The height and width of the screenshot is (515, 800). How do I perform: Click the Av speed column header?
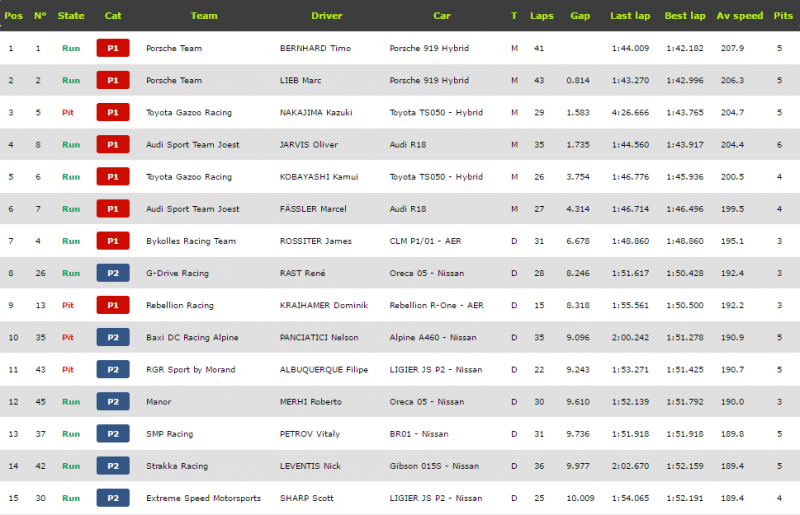pos(740,15)
